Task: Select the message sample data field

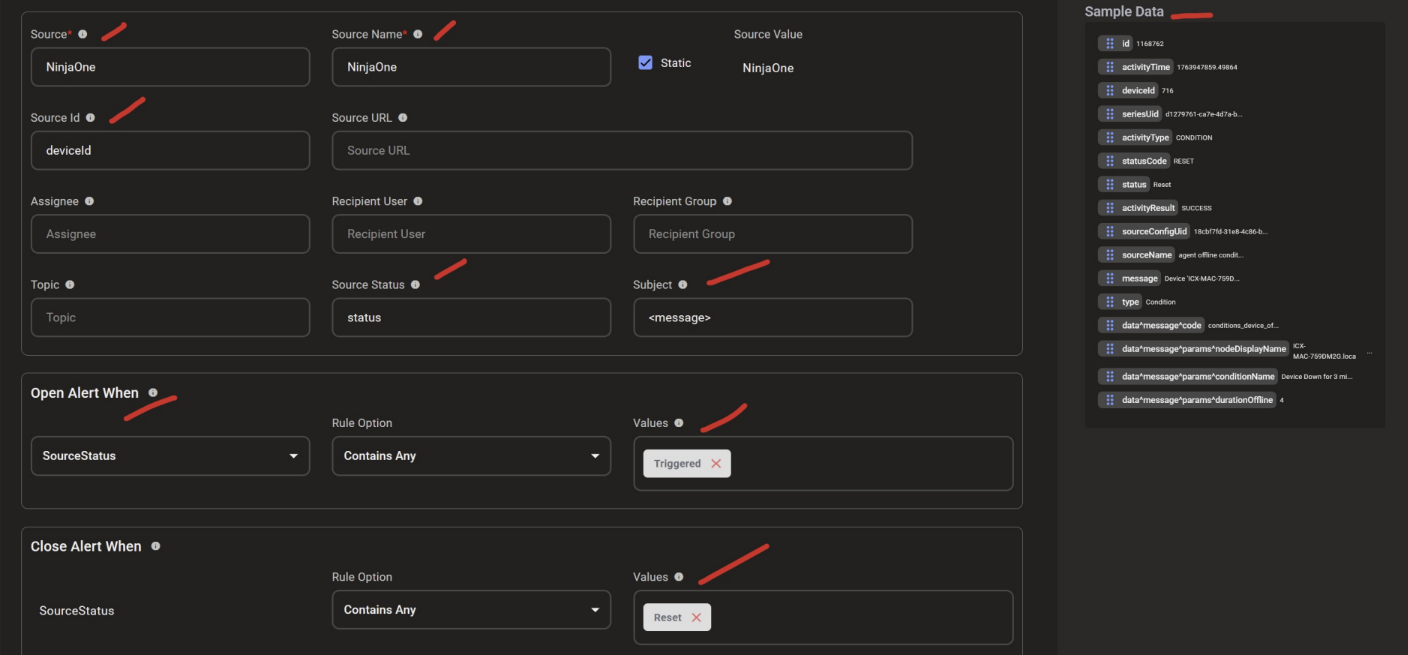Action: pyautogui.click(x=1139, y=278)
